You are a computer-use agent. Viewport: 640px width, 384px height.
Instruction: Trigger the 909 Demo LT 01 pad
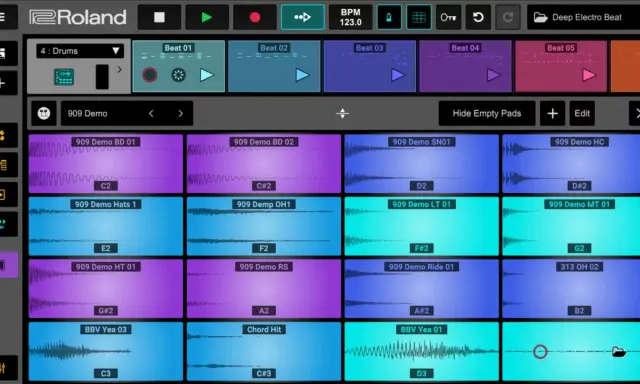(x=422, y=226)
